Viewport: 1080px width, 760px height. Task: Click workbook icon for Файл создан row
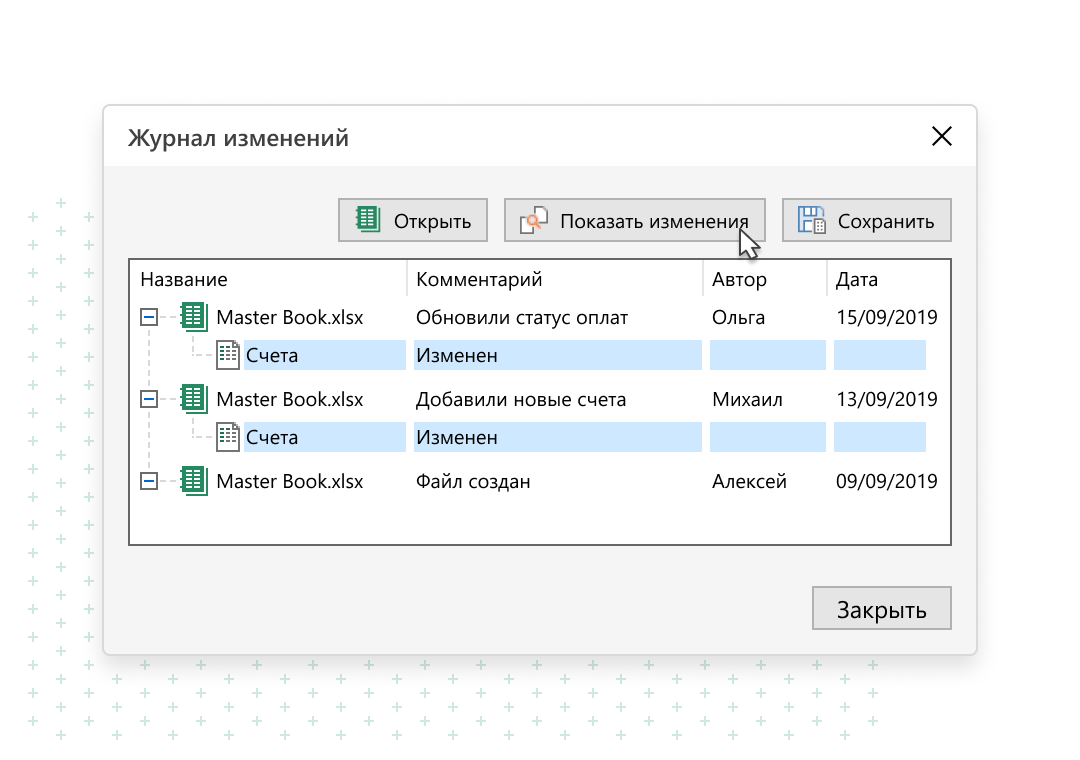pyautogui.click(x=193, y=482)
